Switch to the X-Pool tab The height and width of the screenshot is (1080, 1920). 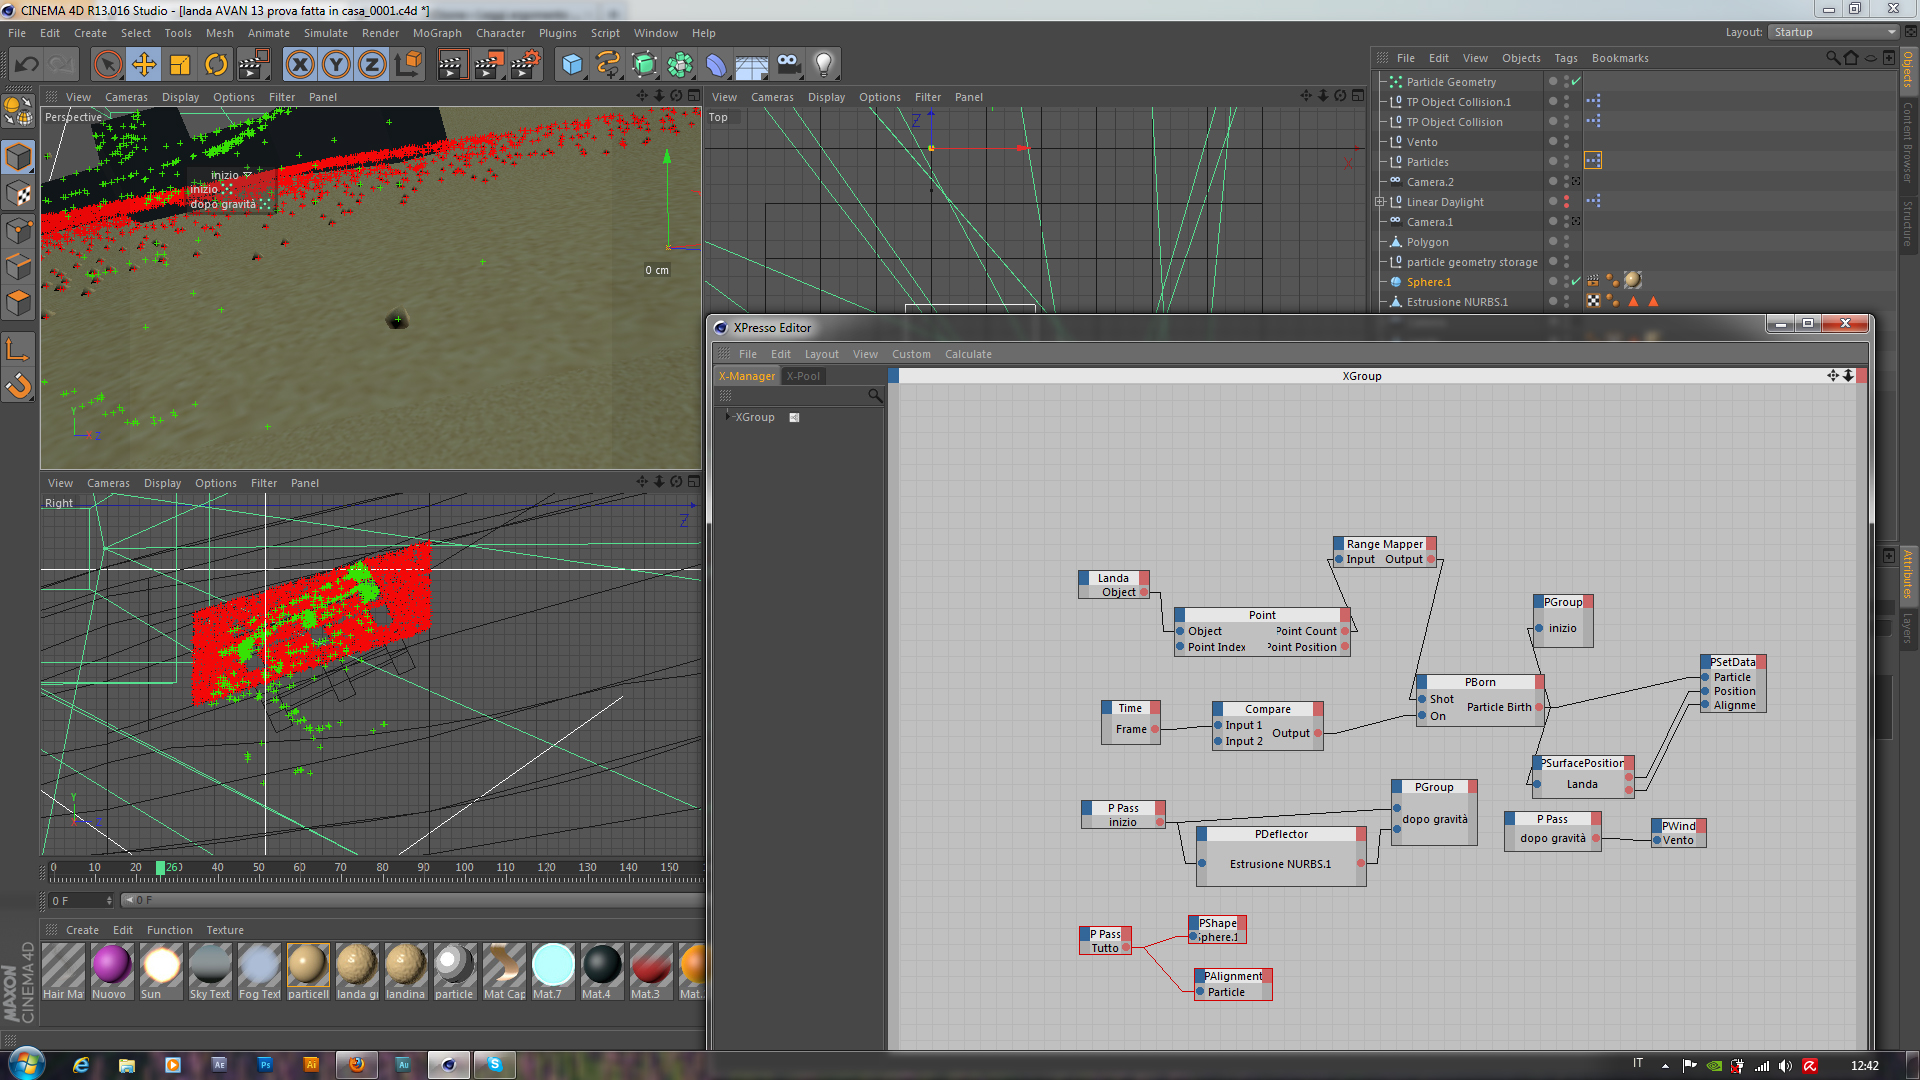[803, 376]
